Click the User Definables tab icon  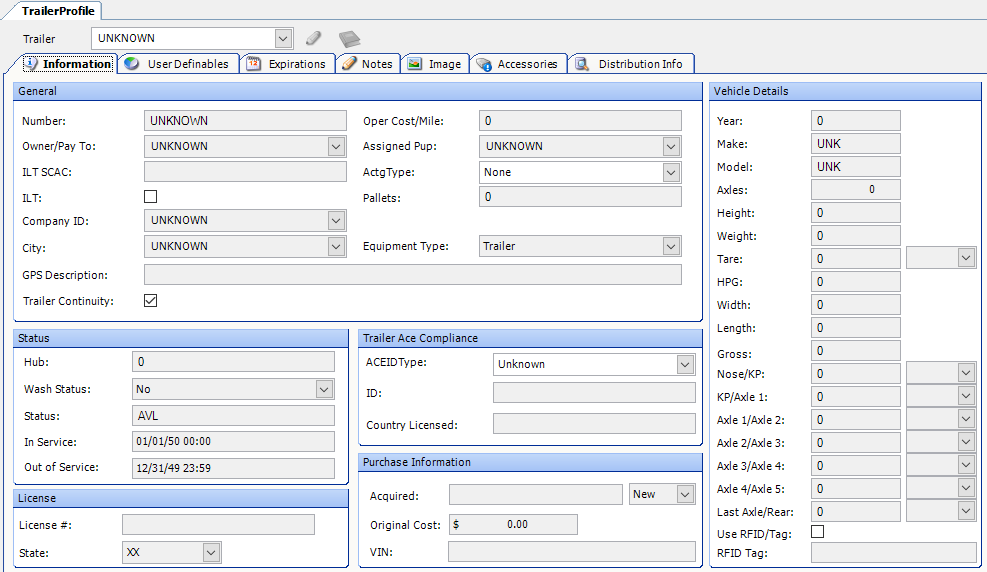tap(132, 64)
